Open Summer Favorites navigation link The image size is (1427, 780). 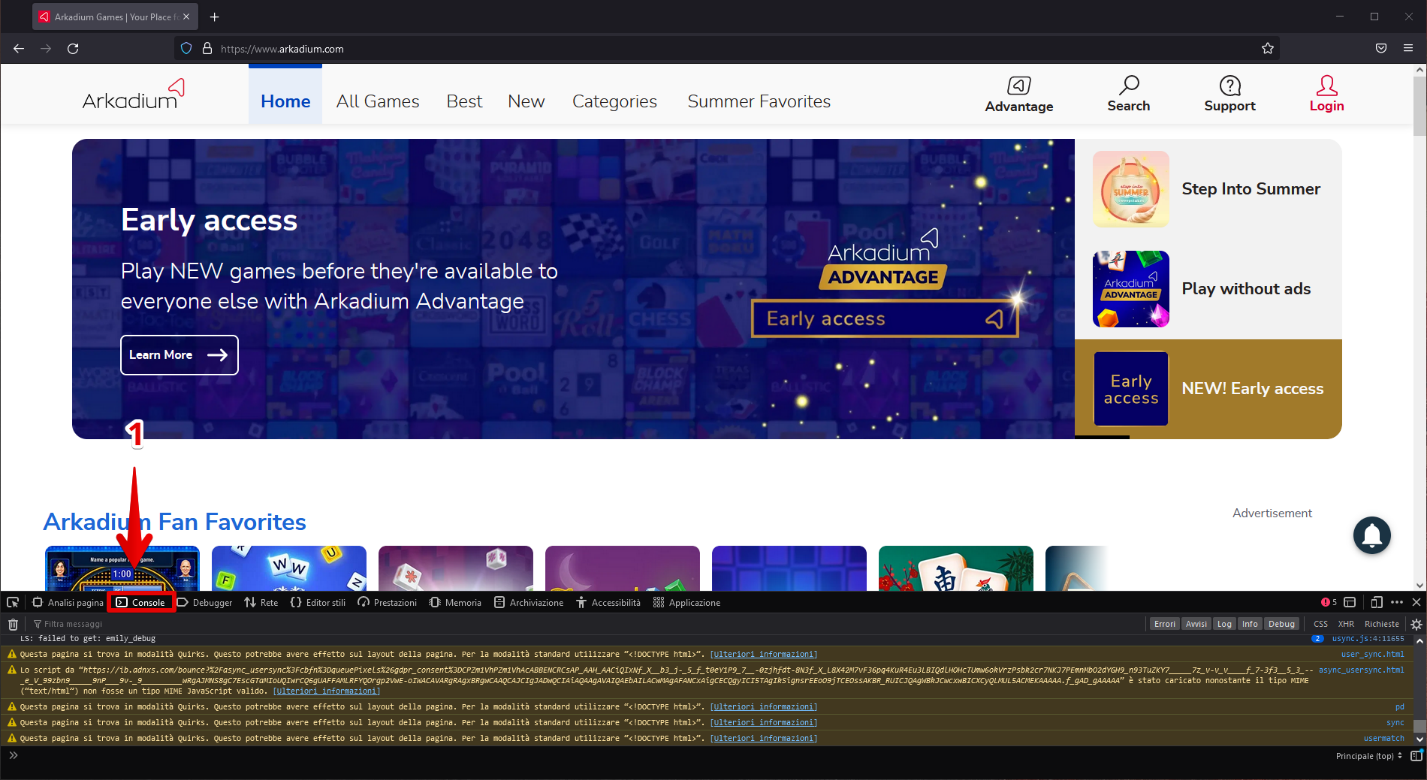click(x=759, y=101)
